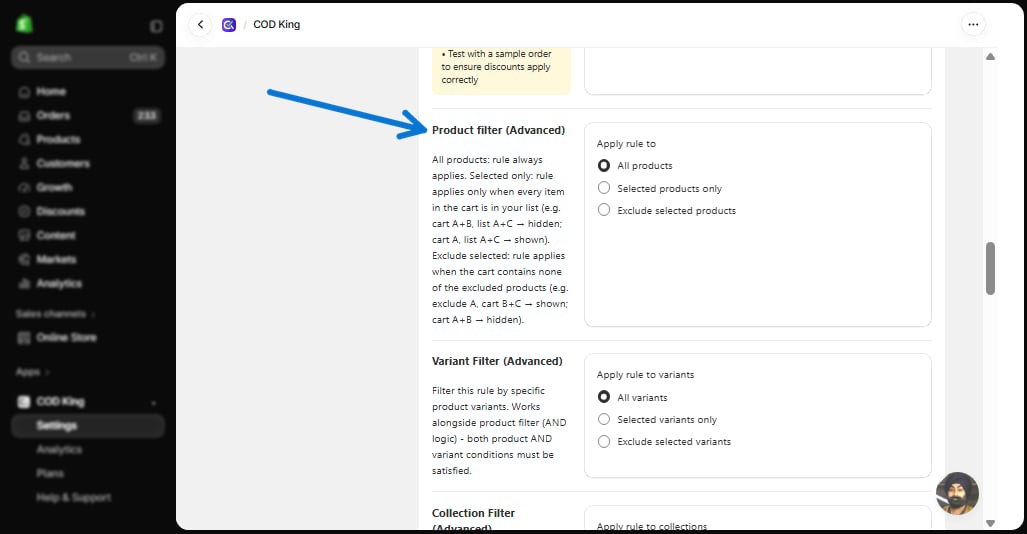The width and height of the screenshot is (1027, 534).
Task: Open COD King Settings submenu item
Action: pos(88,426)
